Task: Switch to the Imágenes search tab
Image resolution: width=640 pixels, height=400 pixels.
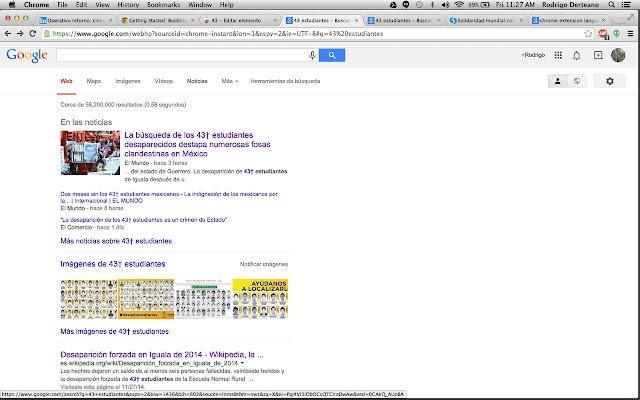Action: (128, 81)
